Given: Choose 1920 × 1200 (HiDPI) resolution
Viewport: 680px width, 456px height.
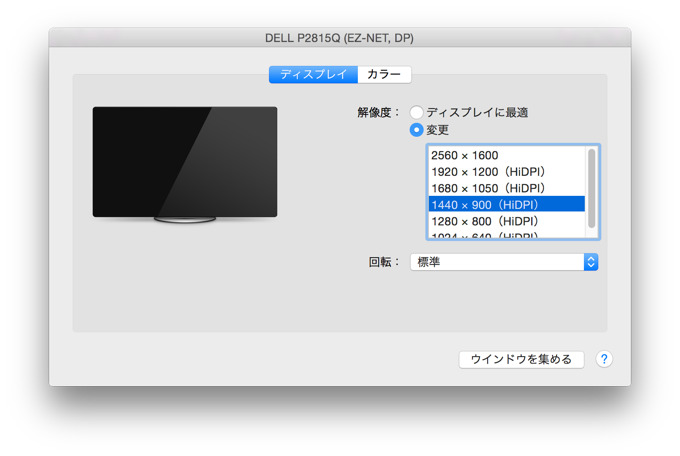Looking at the screenshot, I should [x=507, y=171].
